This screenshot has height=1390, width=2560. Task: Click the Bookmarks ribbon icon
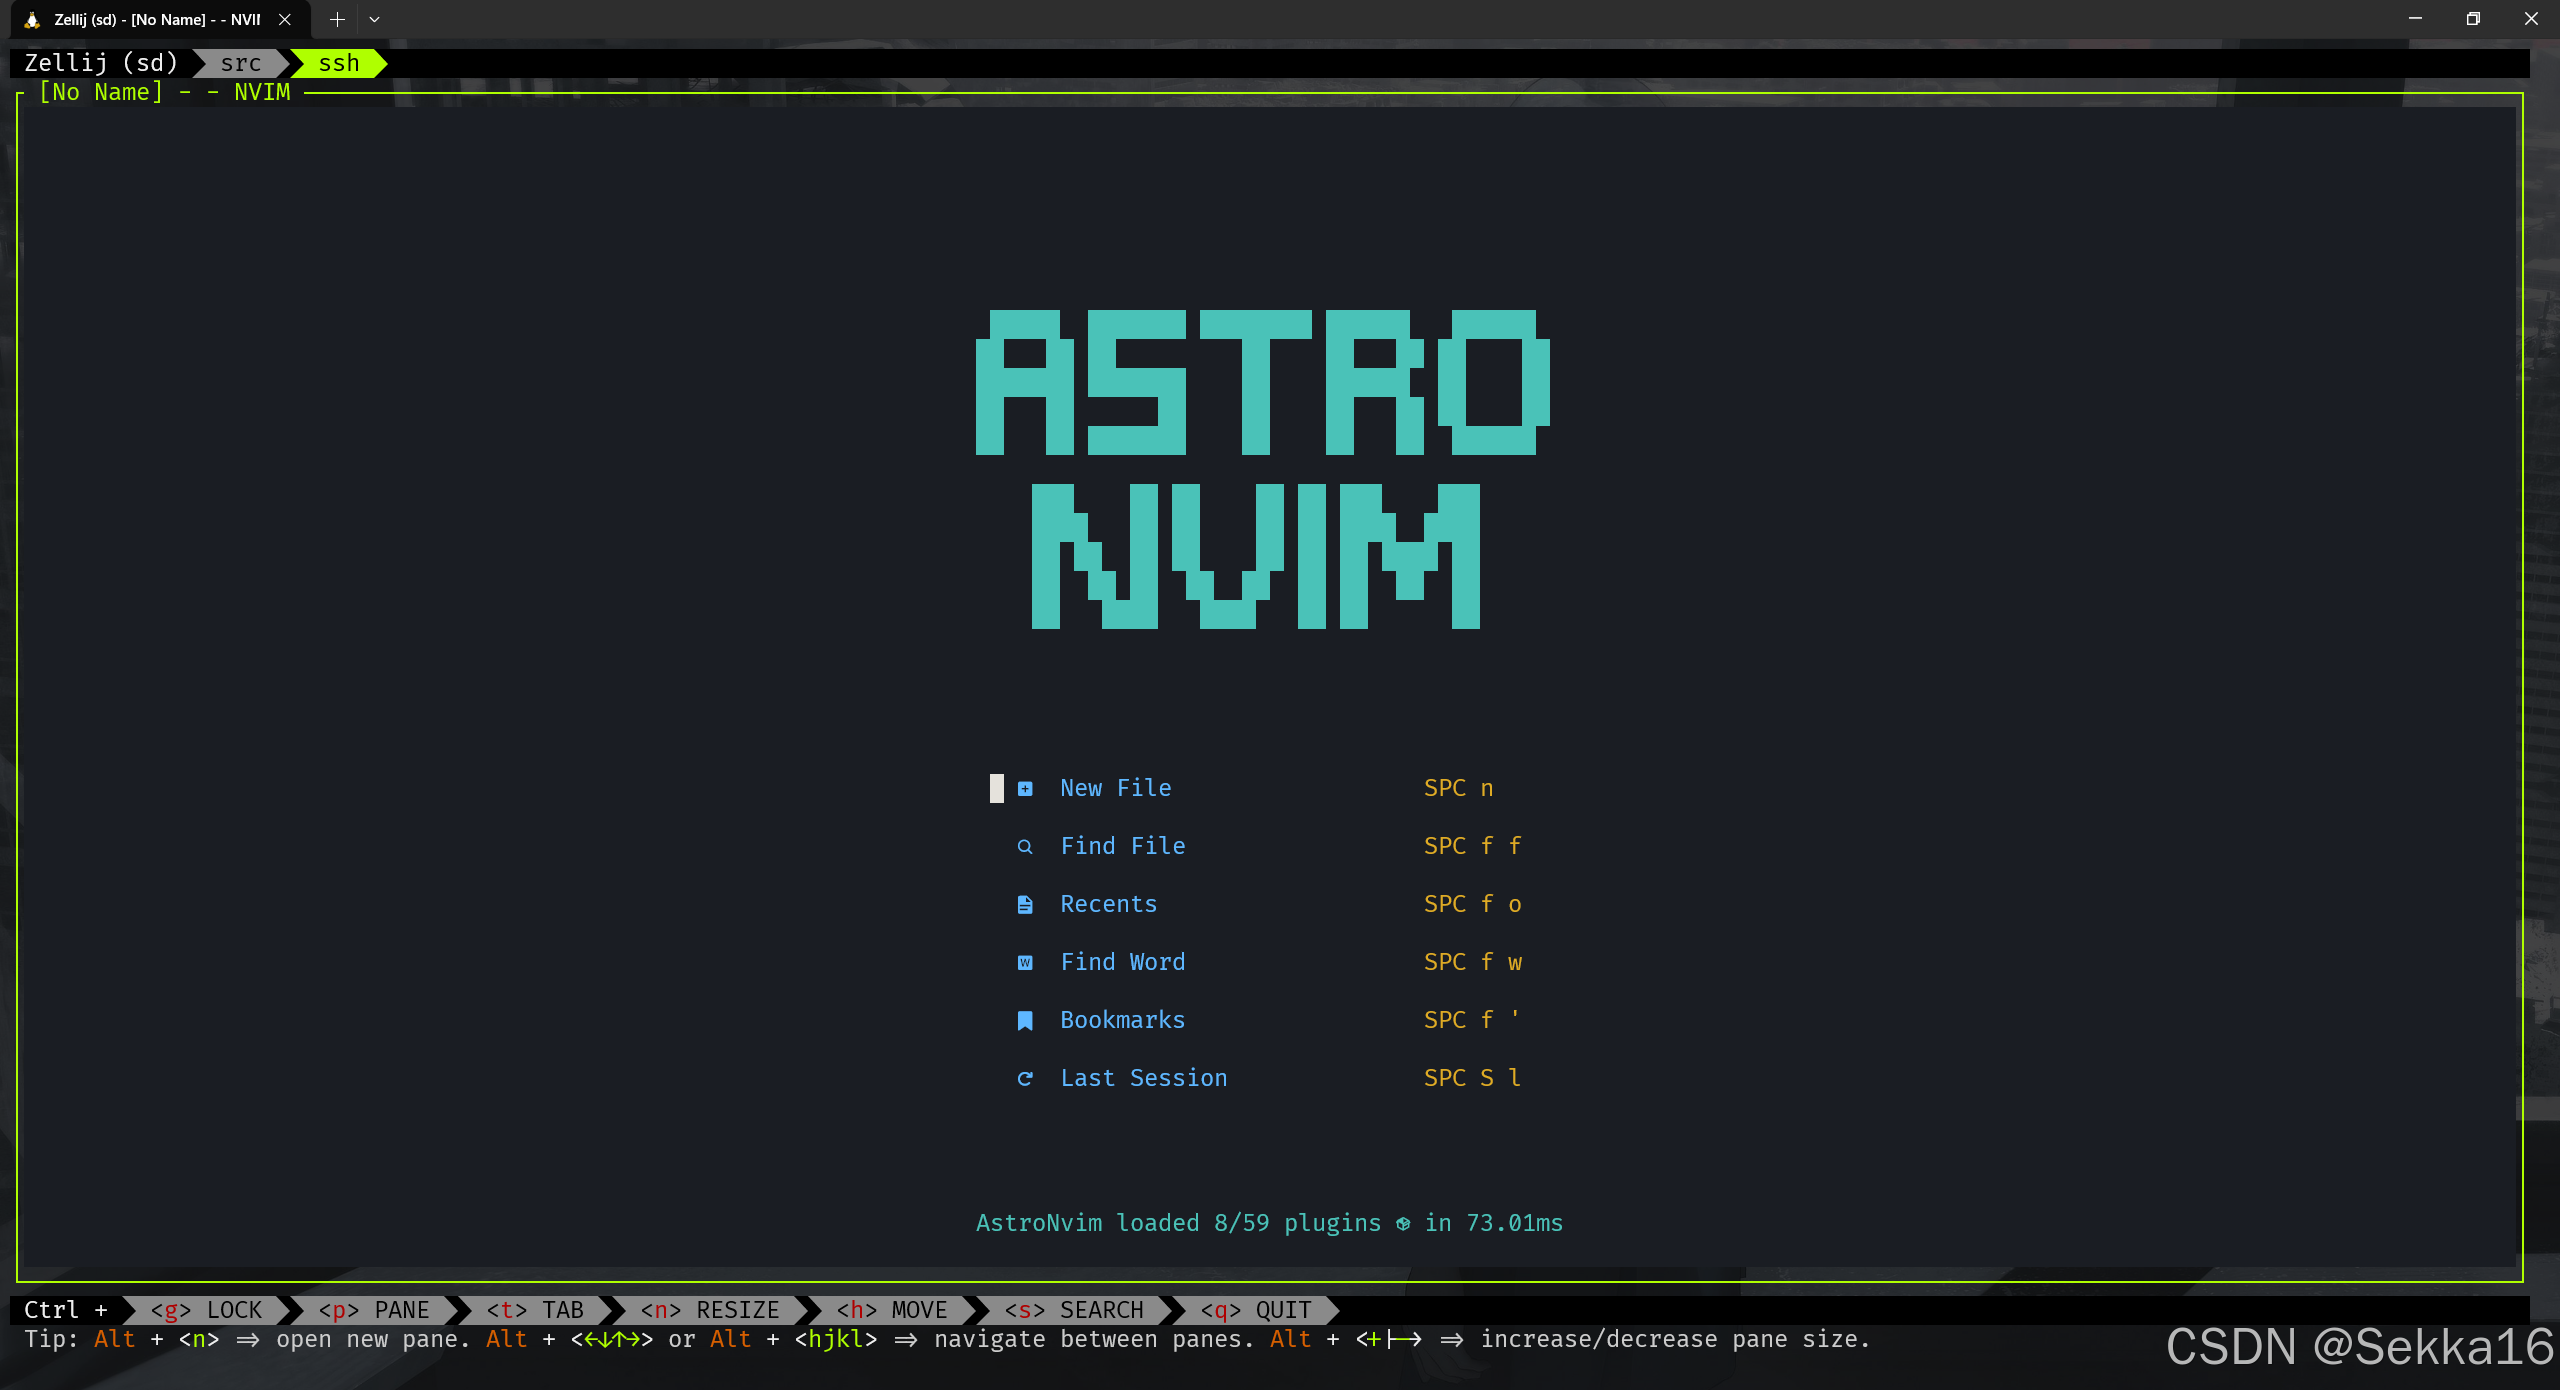pos(1025,1020)
